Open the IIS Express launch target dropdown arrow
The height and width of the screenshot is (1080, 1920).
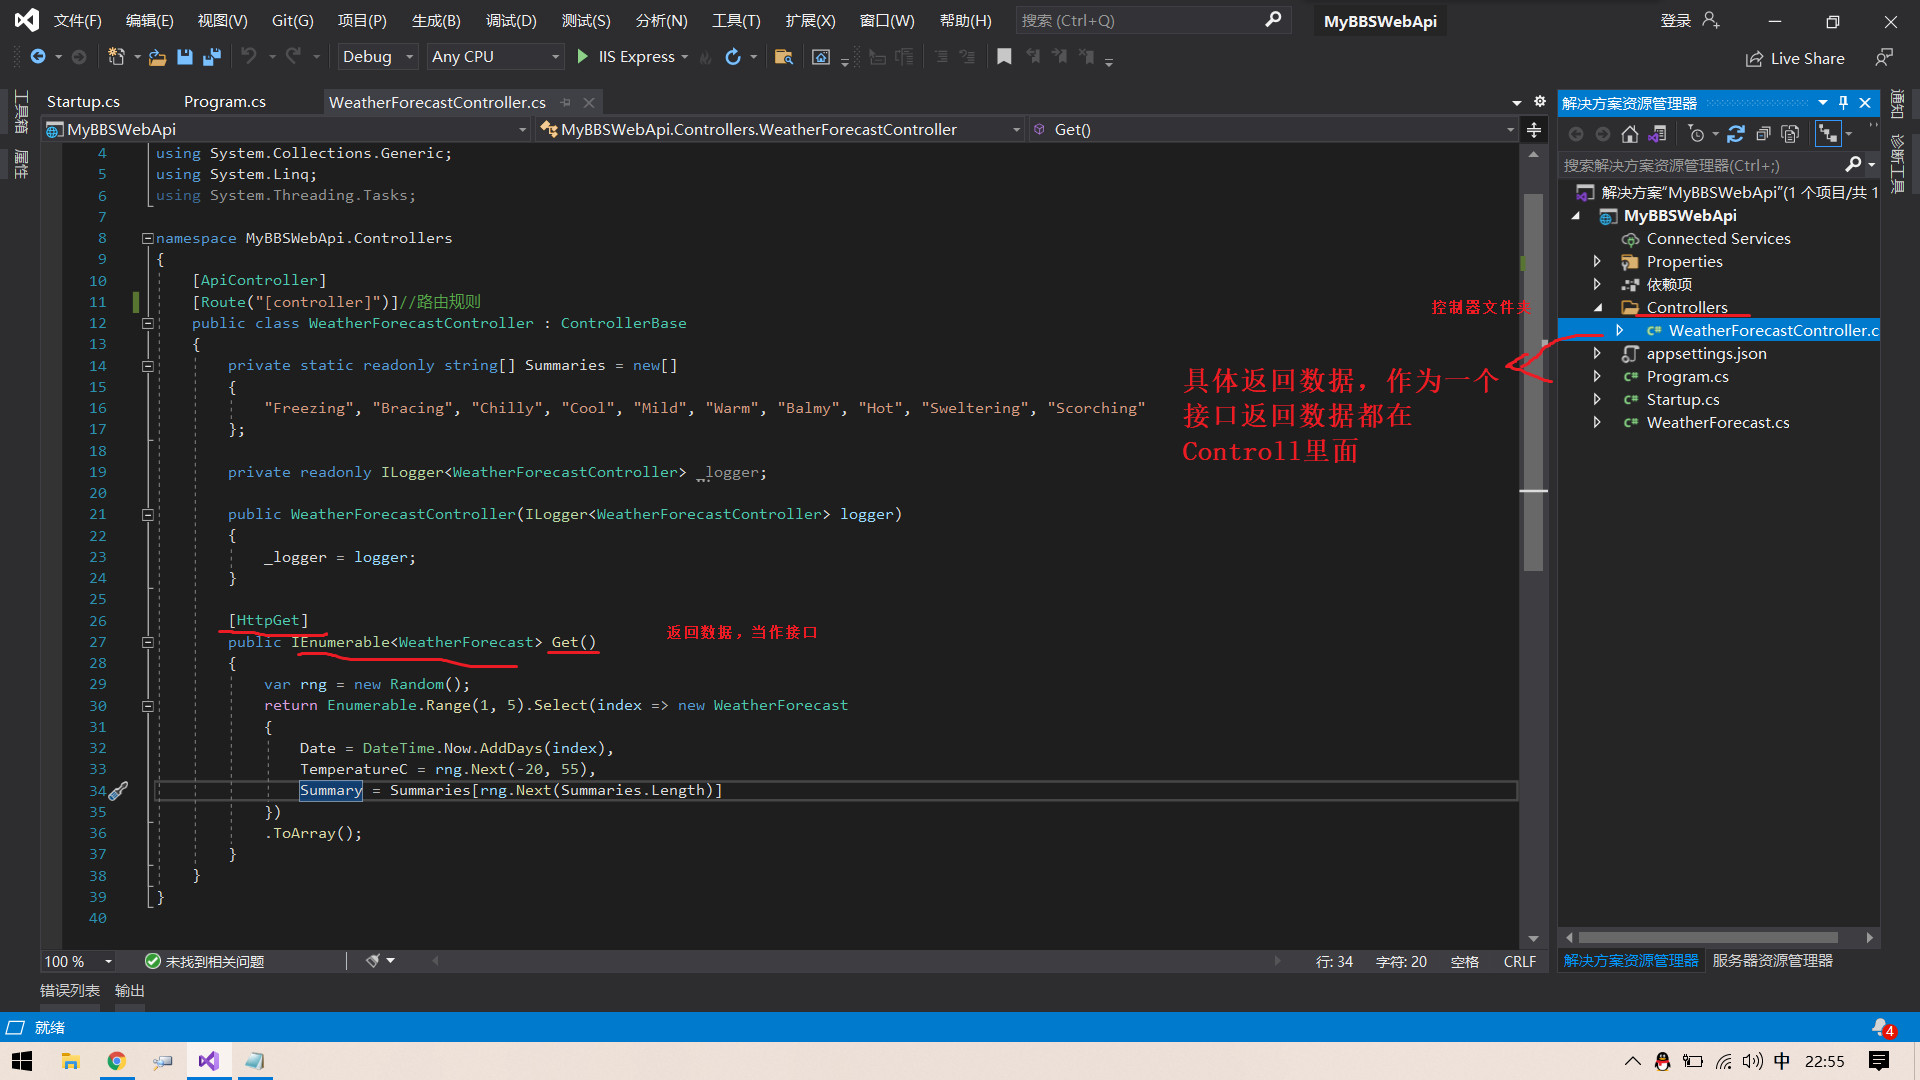(685, 57)
